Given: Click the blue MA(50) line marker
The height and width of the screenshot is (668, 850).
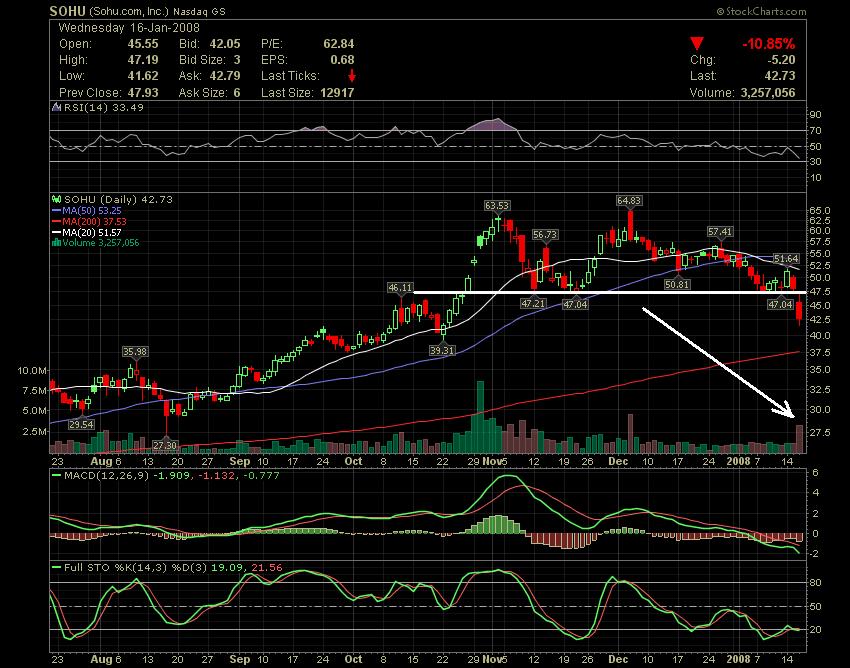Looking at the screenshot, I should pyautogui.click(x=56, y=211).
